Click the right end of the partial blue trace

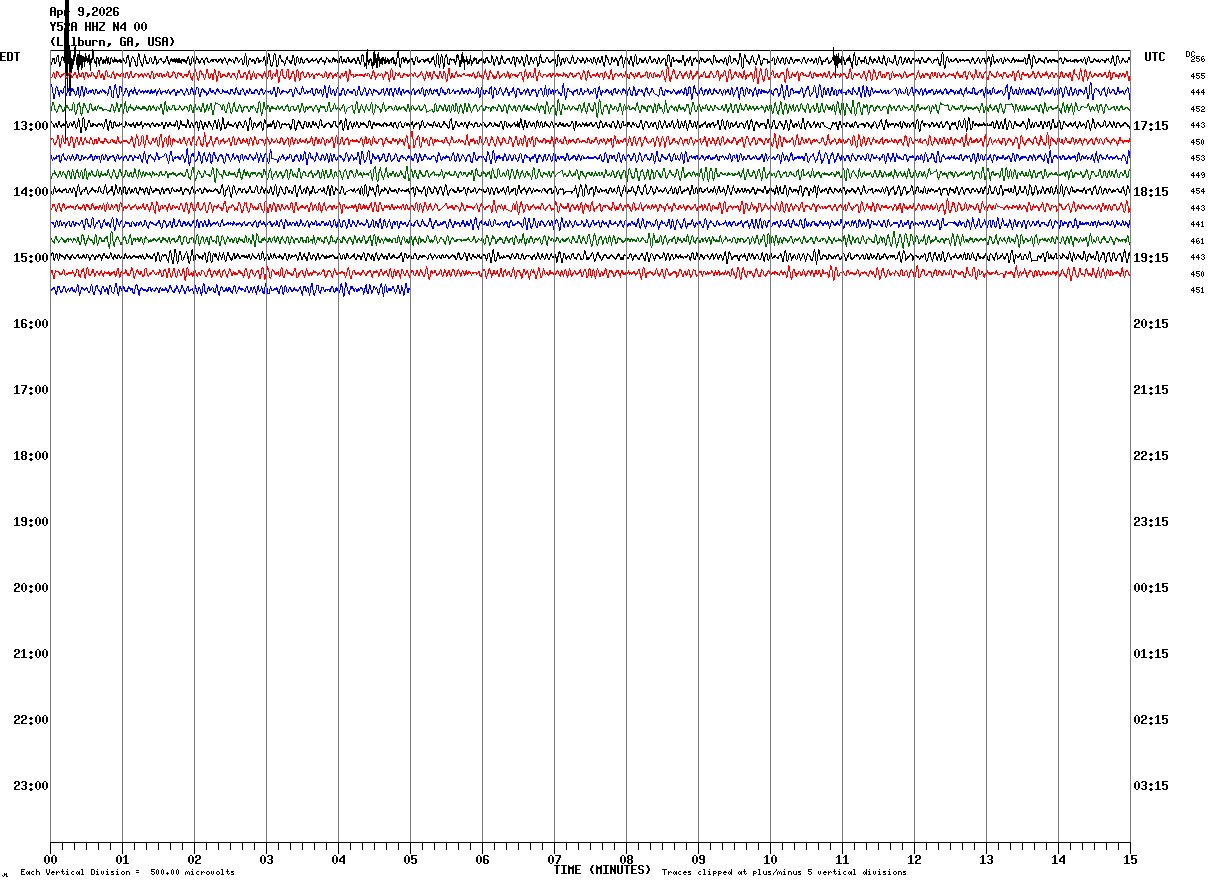(x=408, y=290)
